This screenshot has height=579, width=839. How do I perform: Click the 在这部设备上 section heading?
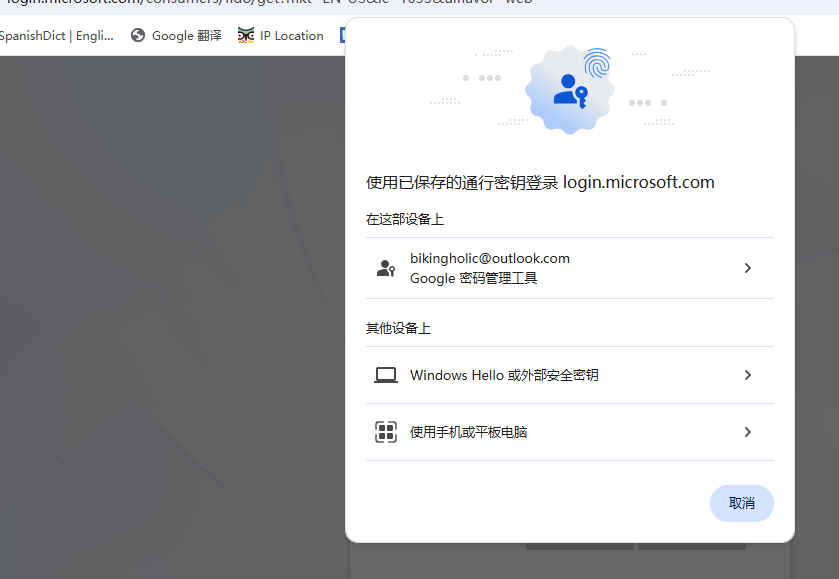point(405,219)
